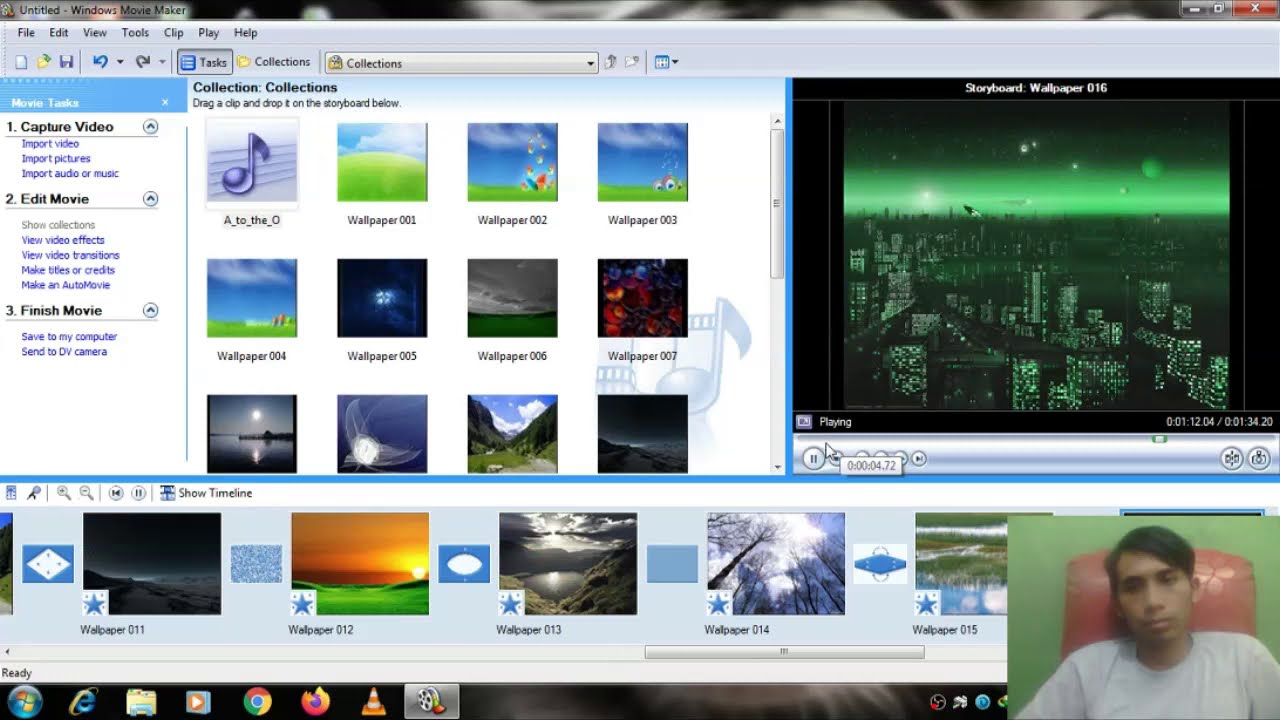Open View video transitions
The height and width of the screenshot is (720, 1280).
(x=70, y=255)
